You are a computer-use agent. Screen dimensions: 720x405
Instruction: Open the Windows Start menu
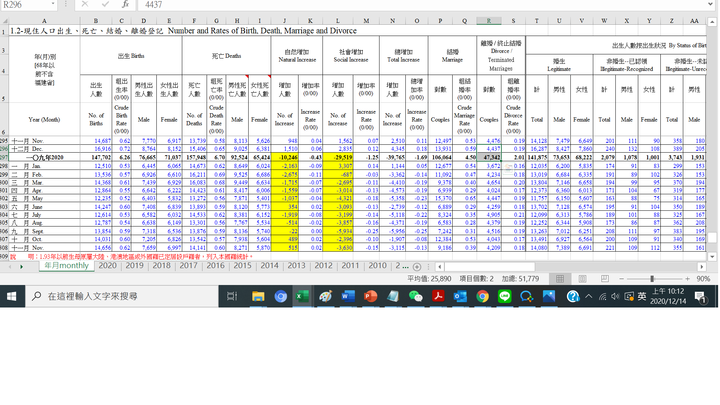pos(11,297)
